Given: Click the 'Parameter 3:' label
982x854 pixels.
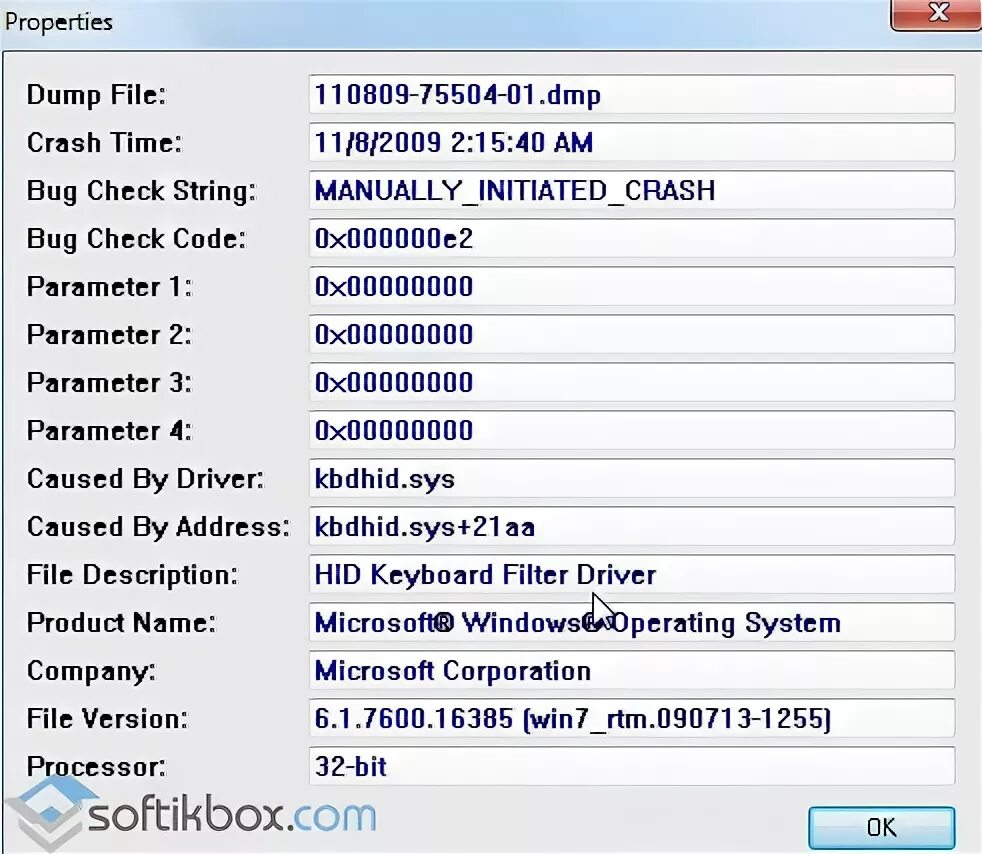Looking at the screenshot, I should pos(110,383).
